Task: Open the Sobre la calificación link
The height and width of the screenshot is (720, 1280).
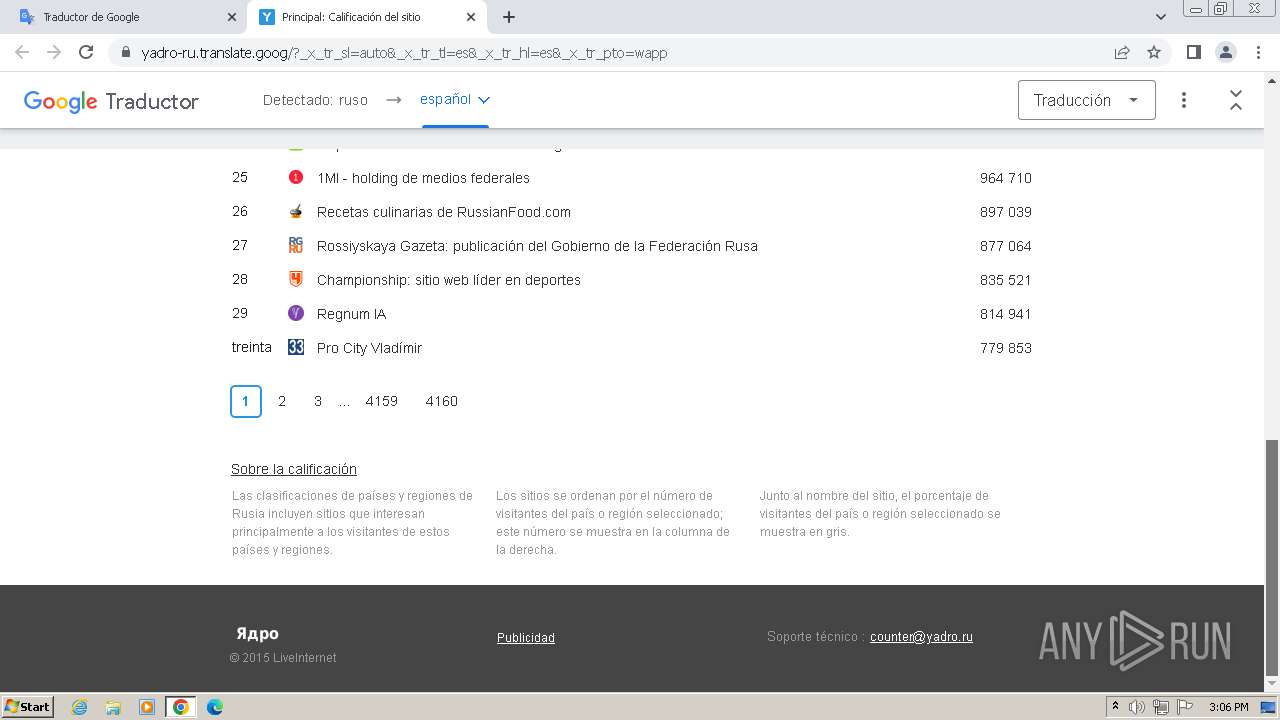Action: coord(294,469)
